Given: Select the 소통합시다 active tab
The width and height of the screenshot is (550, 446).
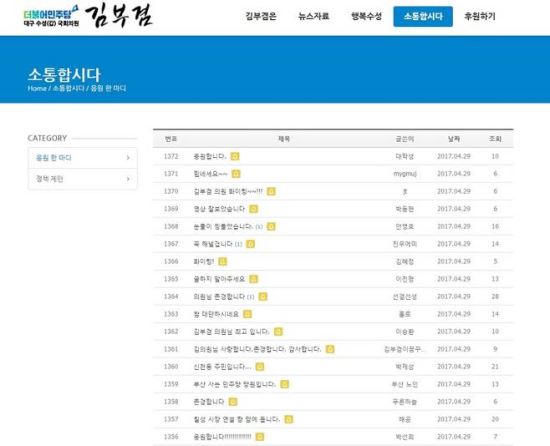Looking at the screenshot, I should click(x=423, y=16).
